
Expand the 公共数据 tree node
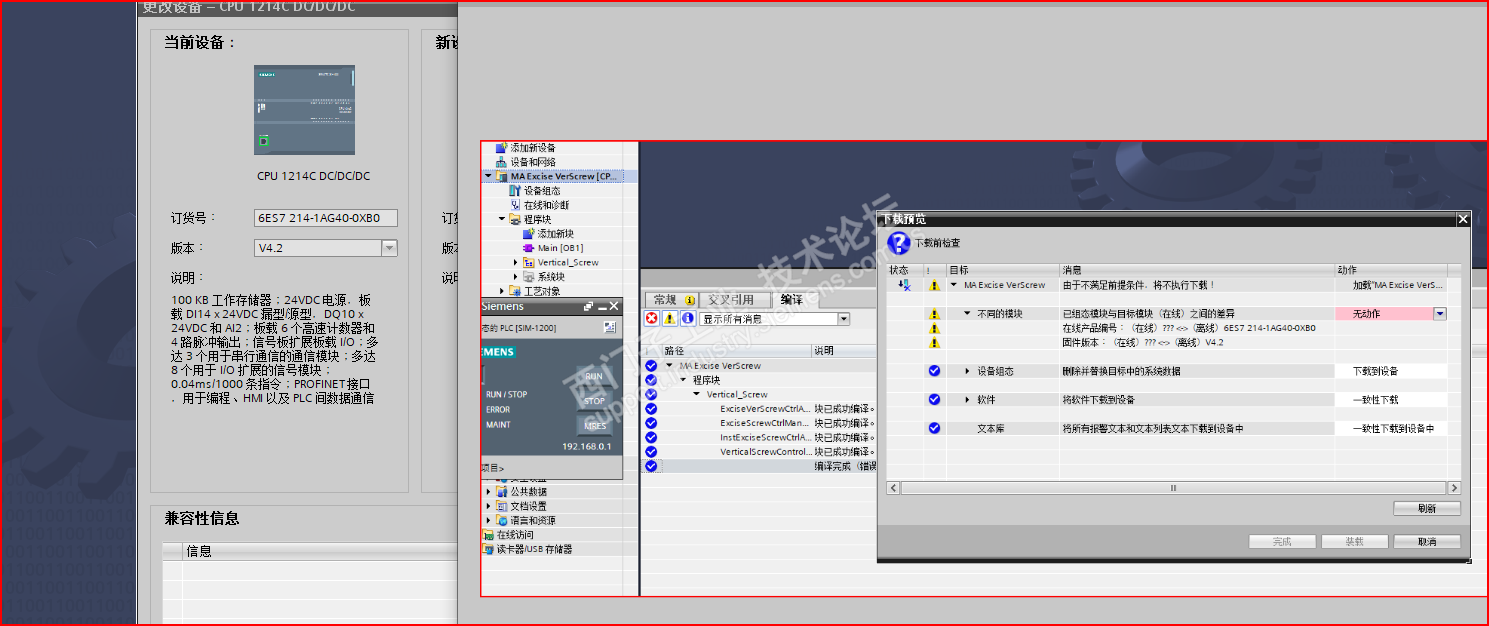click(488, 492)
